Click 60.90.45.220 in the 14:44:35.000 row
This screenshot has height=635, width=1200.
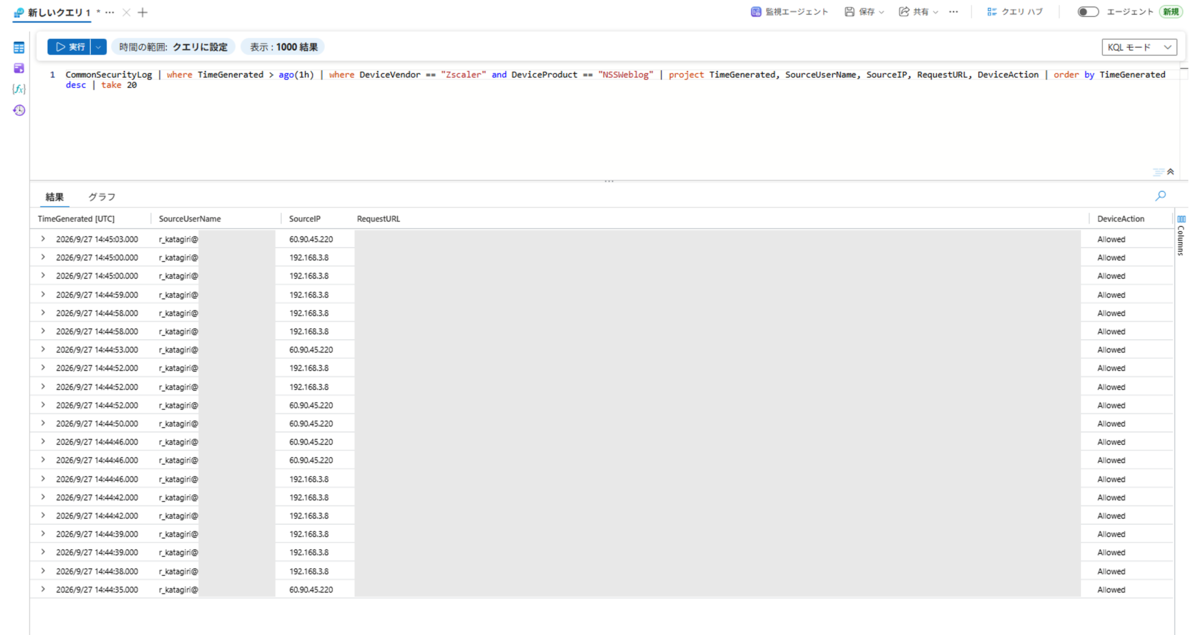[x=311, y=590]
